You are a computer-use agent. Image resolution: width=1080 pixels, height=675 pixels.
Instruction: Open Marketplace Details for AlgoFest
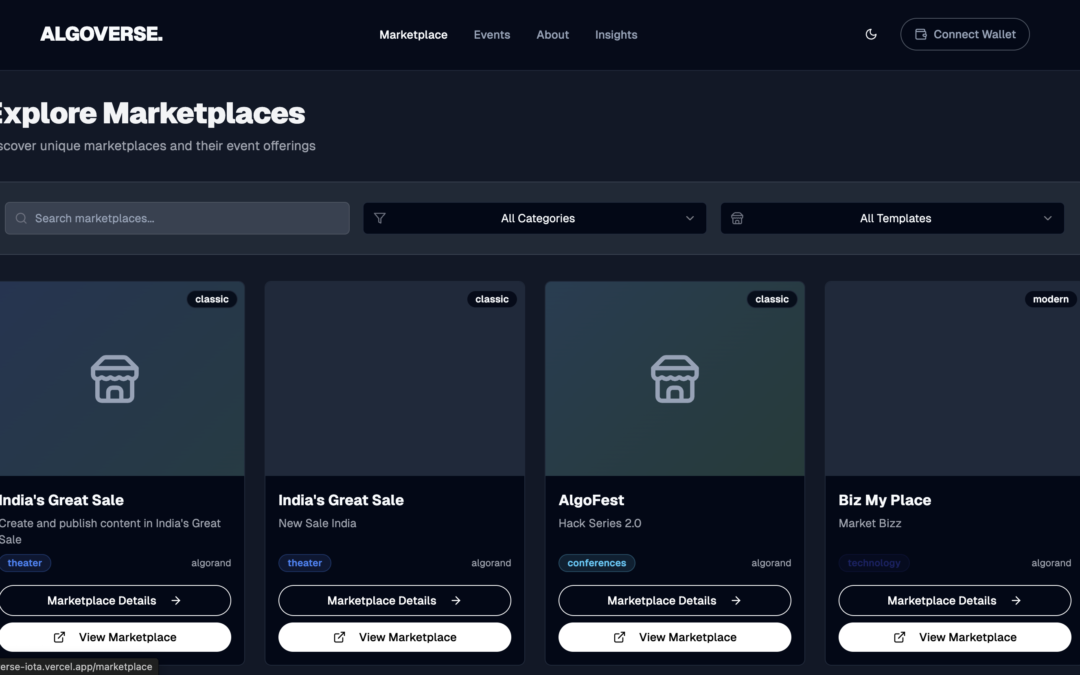[674, 601]
